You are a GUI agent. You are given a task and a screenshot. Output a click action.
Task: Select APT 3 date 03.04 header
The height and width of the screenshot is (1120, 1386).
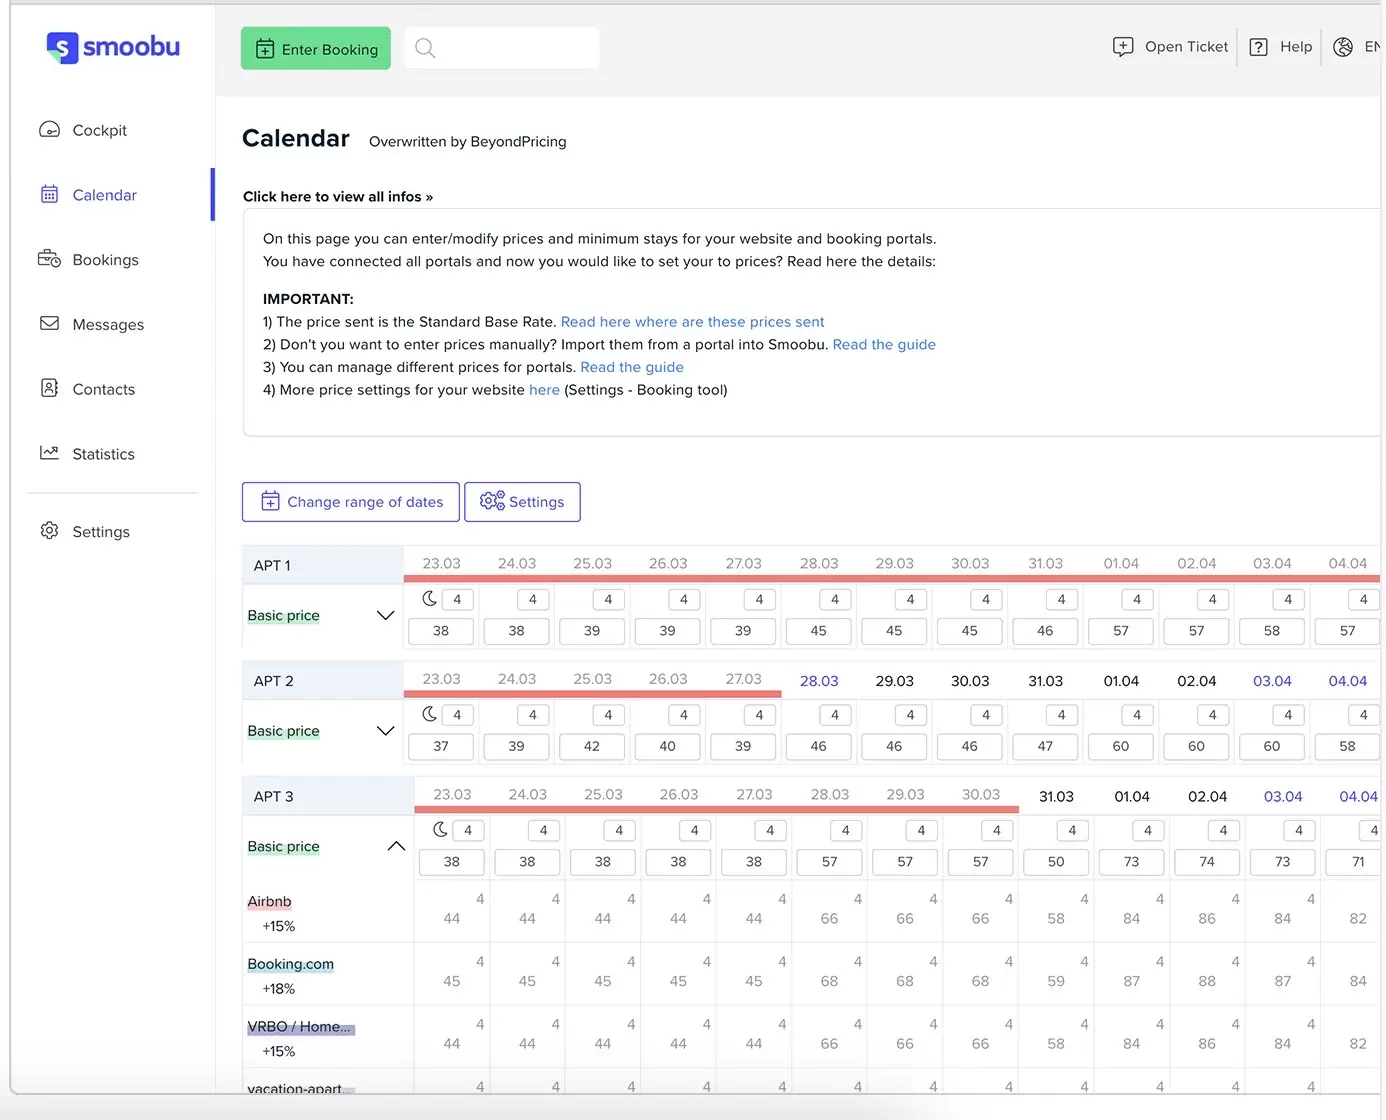coord(1283,797)
